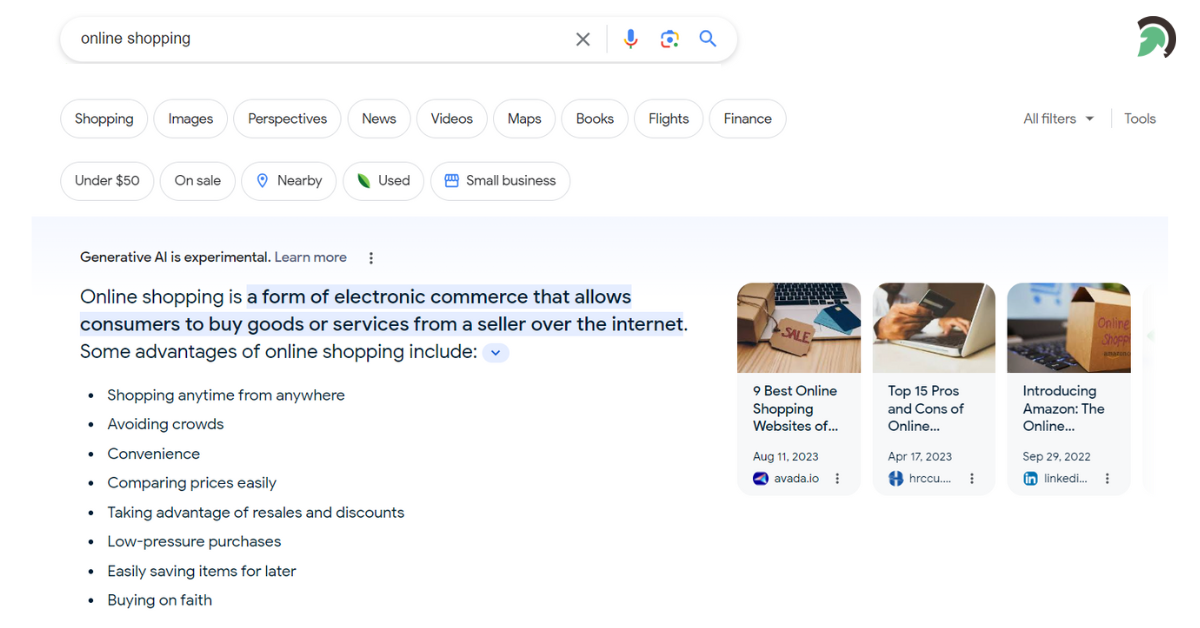Image resolution: width=1200 pixels, height=628 pixels.
Task: Open Google Lens image search icon
Action: [669, 39]
